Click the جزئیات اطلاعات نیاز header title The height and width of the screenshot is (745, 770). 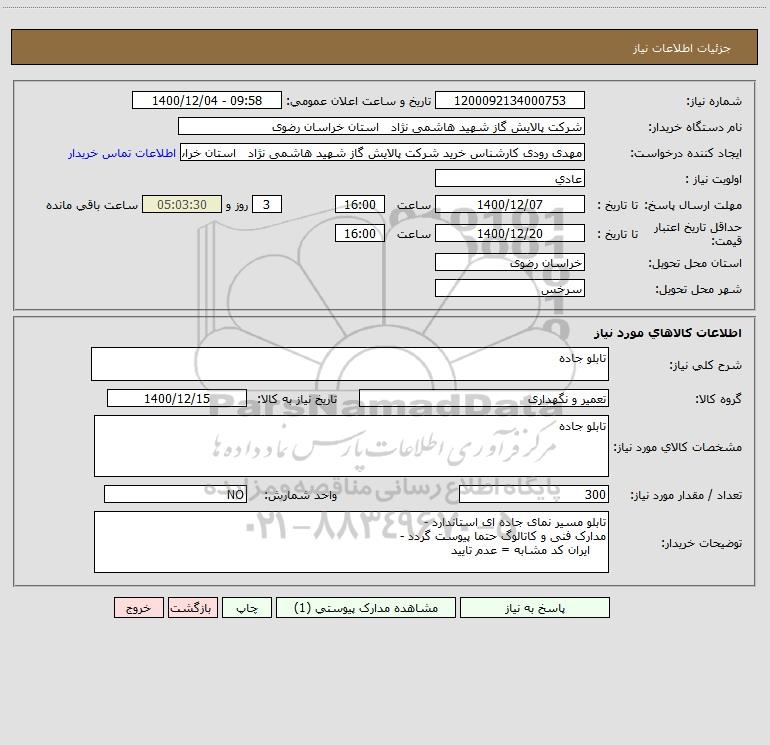(682, 48)
